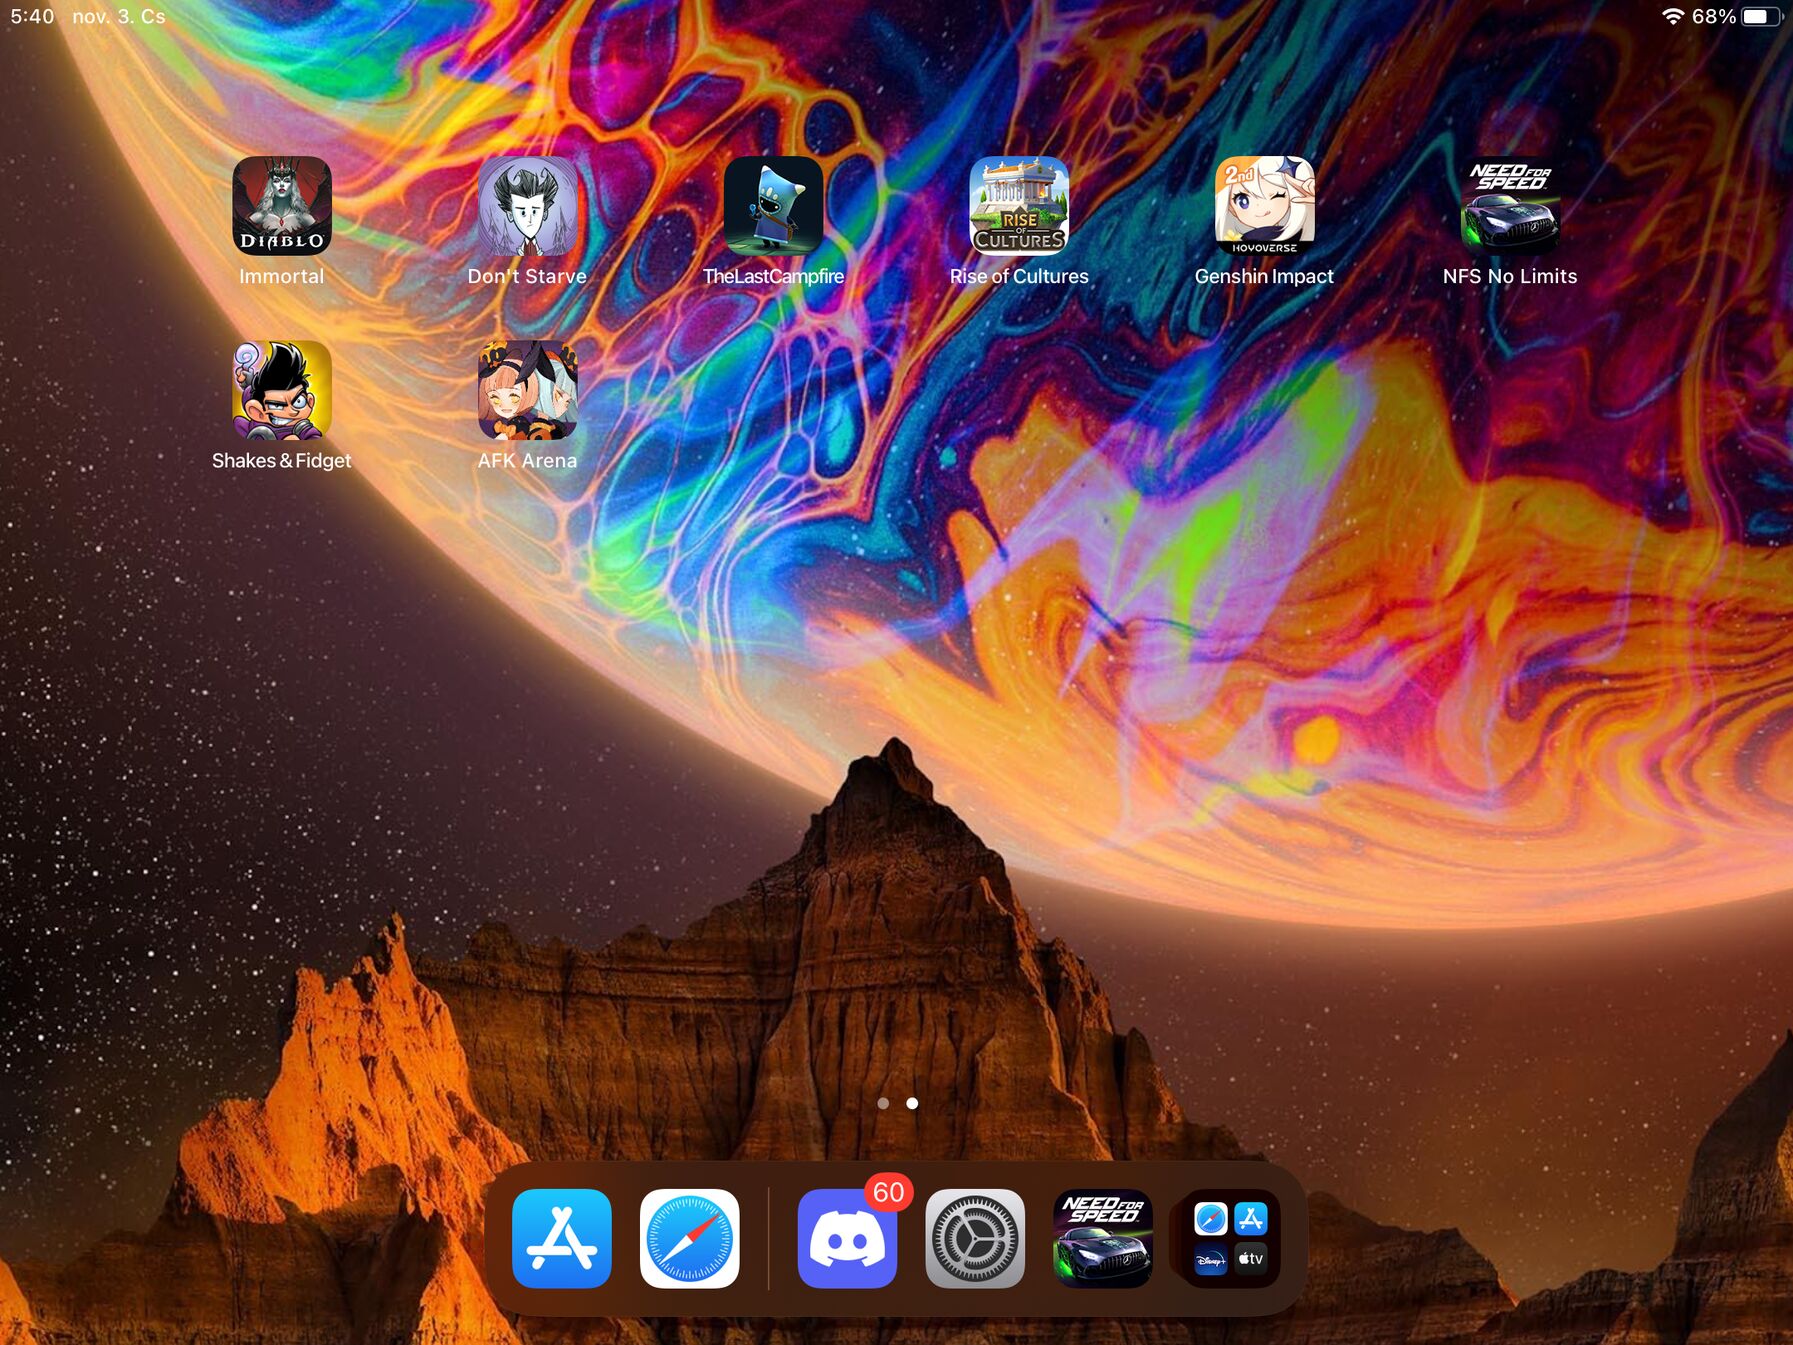Tap the 'Genshin Impact' label text
Viewport: 1793px width, 1345px height.
click(x=1265, y=276)
